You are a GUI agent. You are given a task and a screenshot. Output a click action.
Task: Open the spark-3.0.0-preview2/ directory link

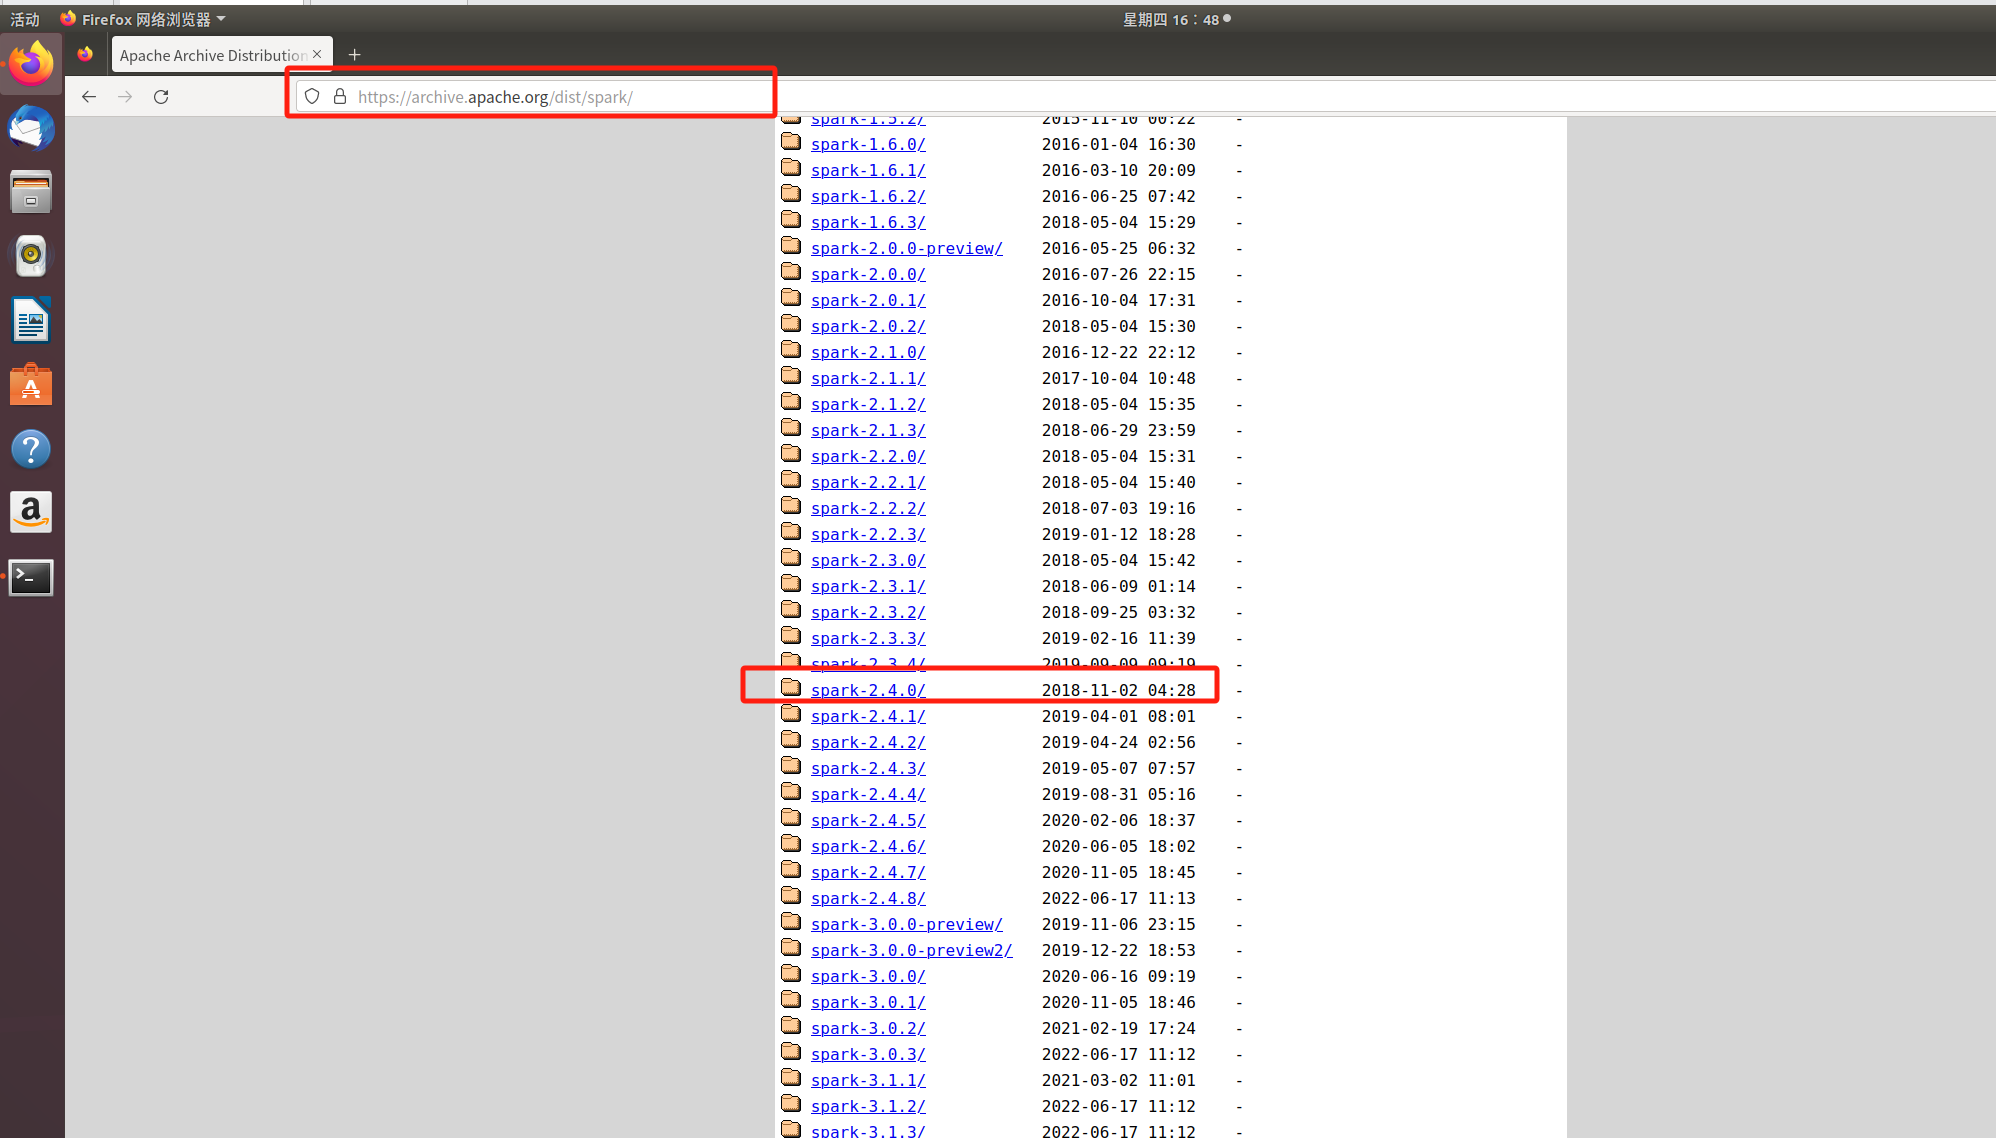(x=911, y=950)
